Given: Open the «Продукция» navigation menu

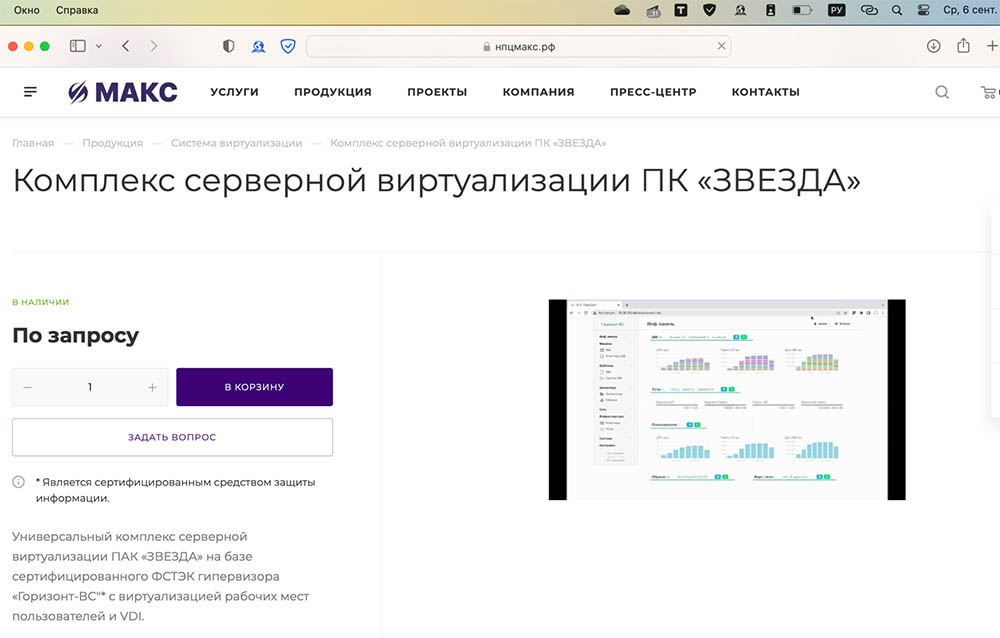Looking at the screenshot, I should click(332, 92).
